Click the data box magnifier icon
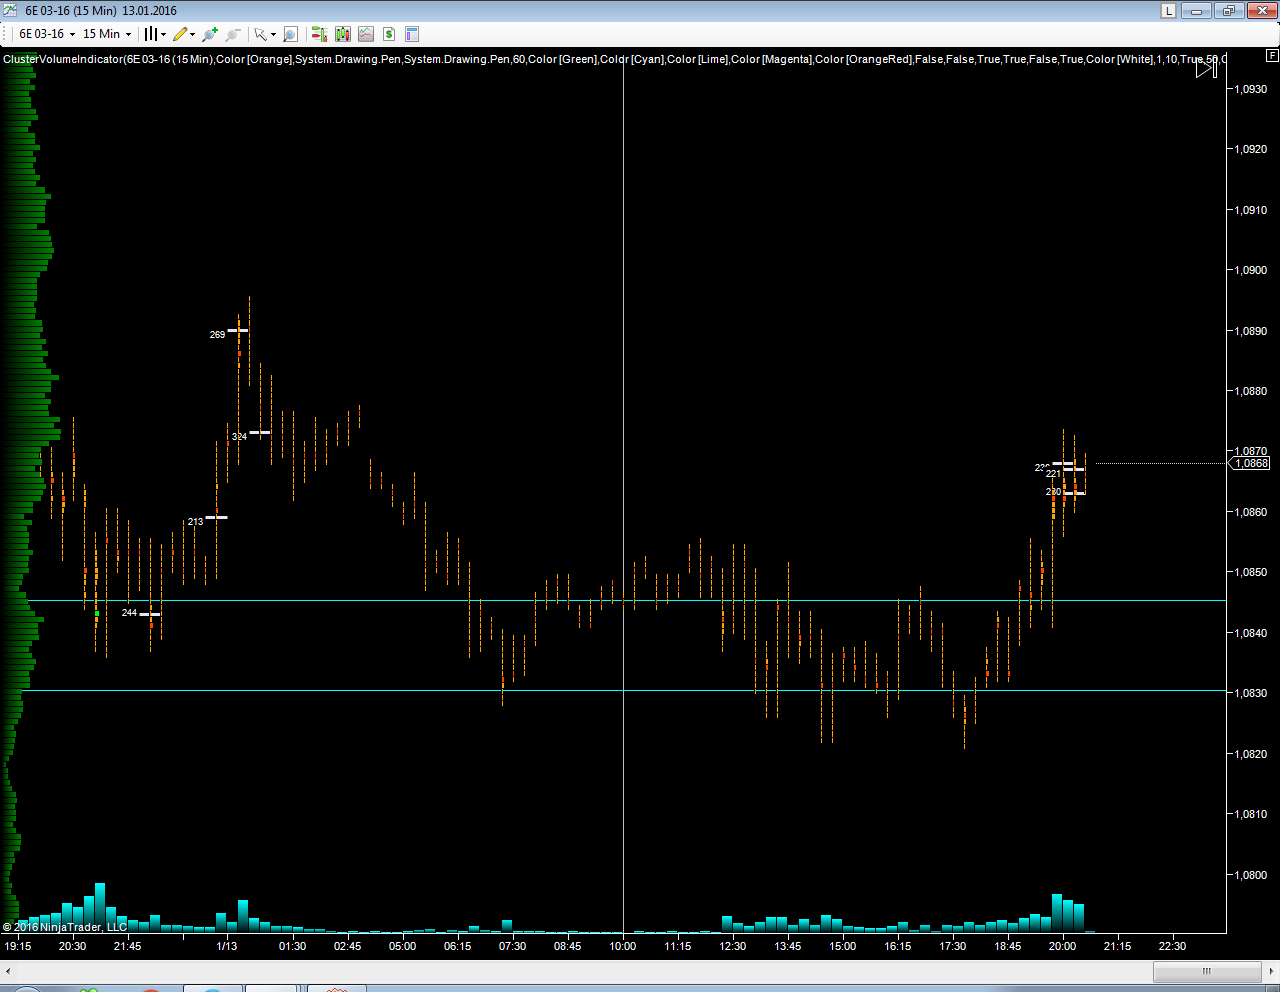The image size is (1280, 992). tap(290, 34)
